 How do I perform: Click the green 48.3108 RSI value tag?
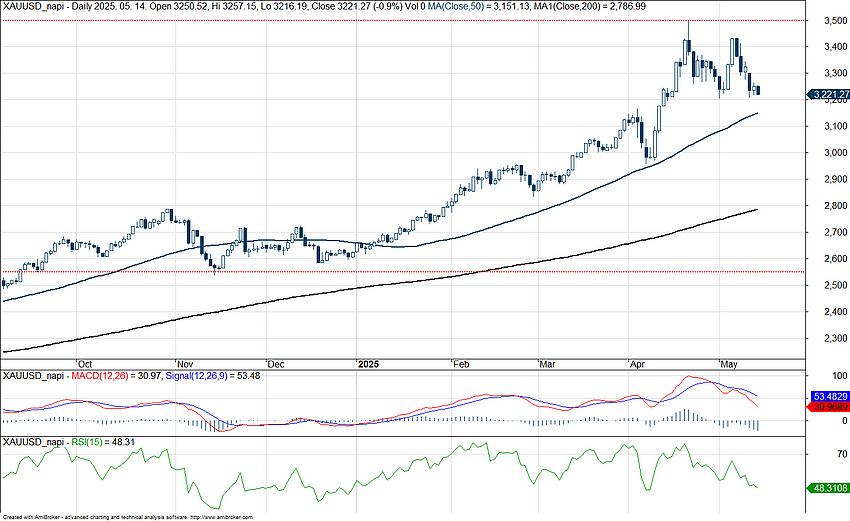[829, 488]
